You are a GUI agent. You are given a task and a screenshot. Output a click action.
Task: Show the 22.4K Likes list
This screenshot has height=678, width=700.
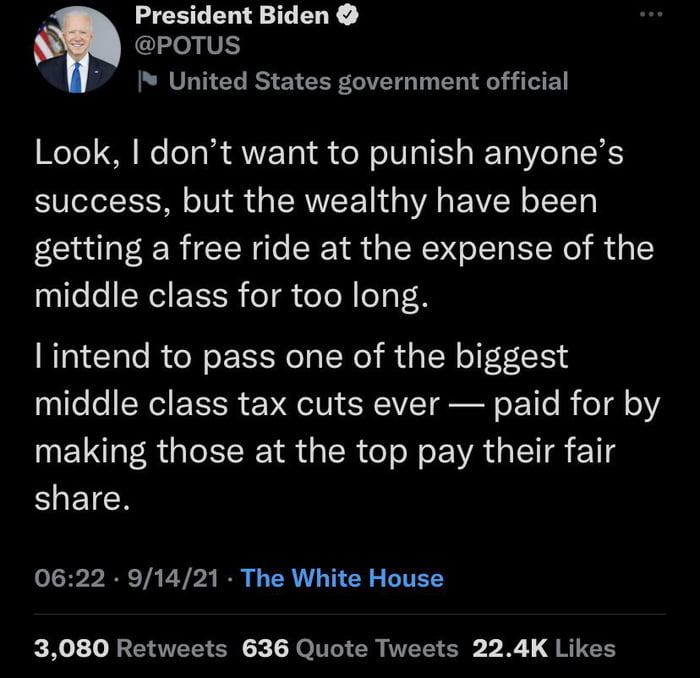(543, 648)
